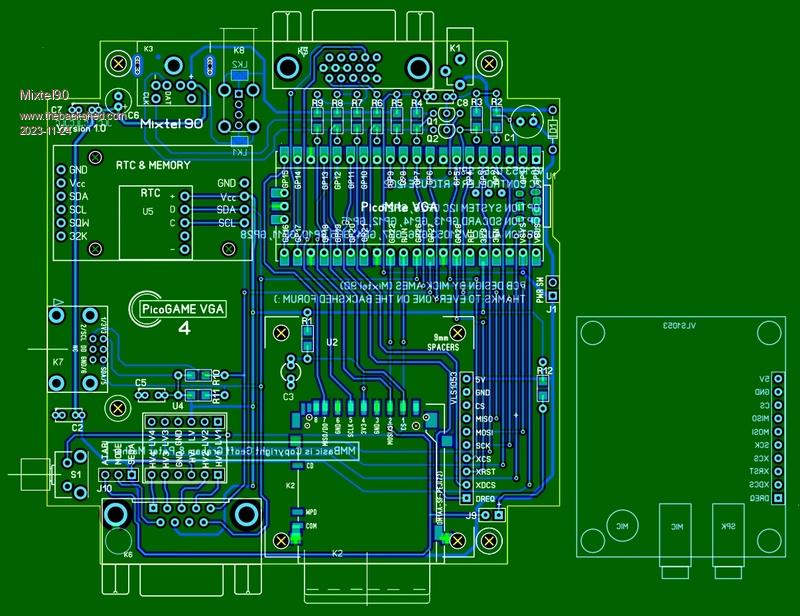Select the round MIC capsule outline

[x=621, y=525]
